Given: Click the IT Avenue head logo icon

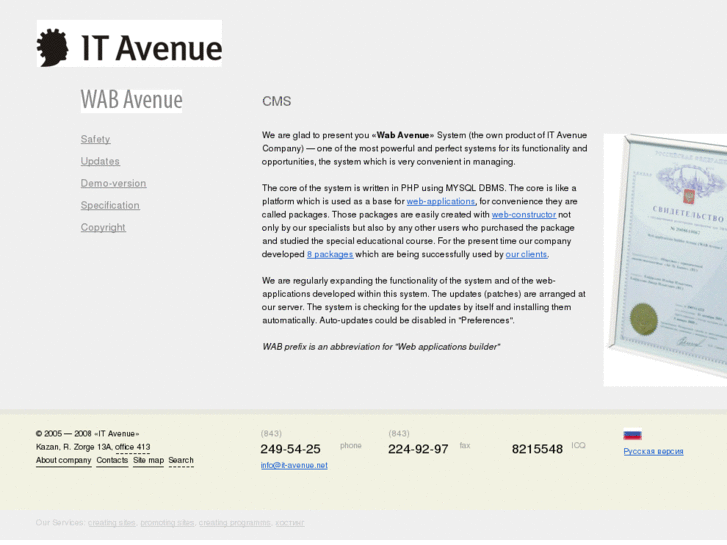Looking at the screenshot, I should (x=52, y=47).
